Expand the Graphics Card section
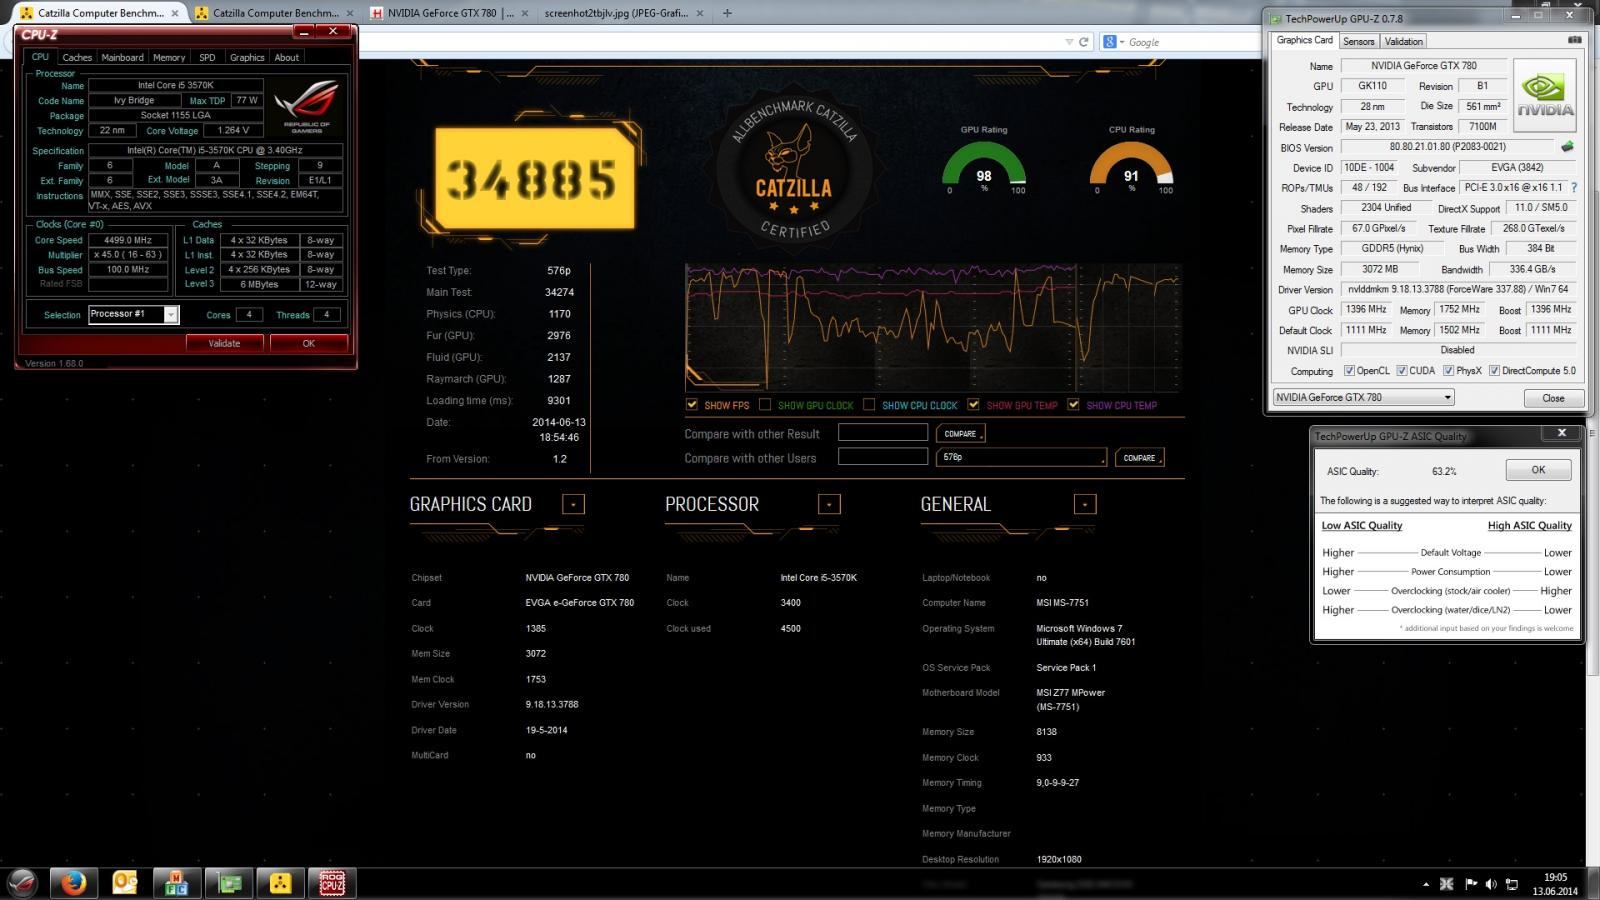The width and height of the screenshot is (1600, 900). [x=573, y=504]
